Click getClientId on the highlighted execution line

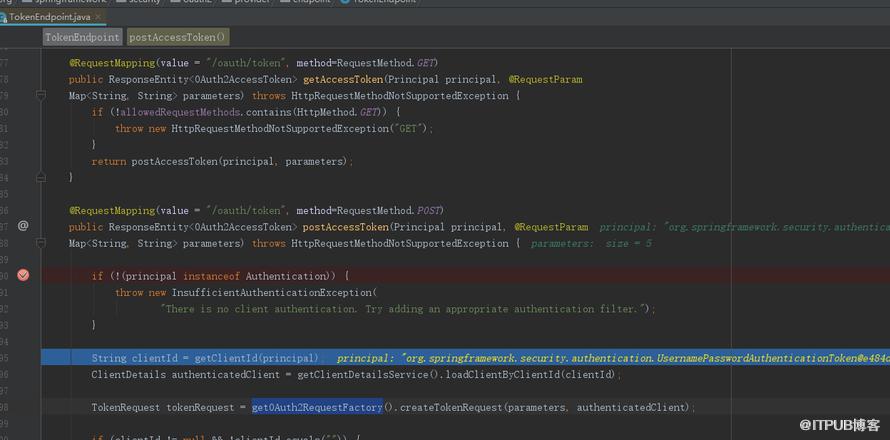click(x=226, y=359)
